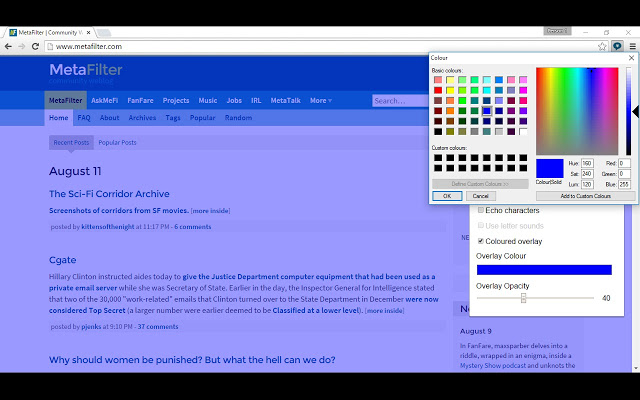Image resolution: width=640 pixels, height=400 pixels.
Task: Toggle the Coloured overlay checkbox
Action: click(x=481, y=241)
